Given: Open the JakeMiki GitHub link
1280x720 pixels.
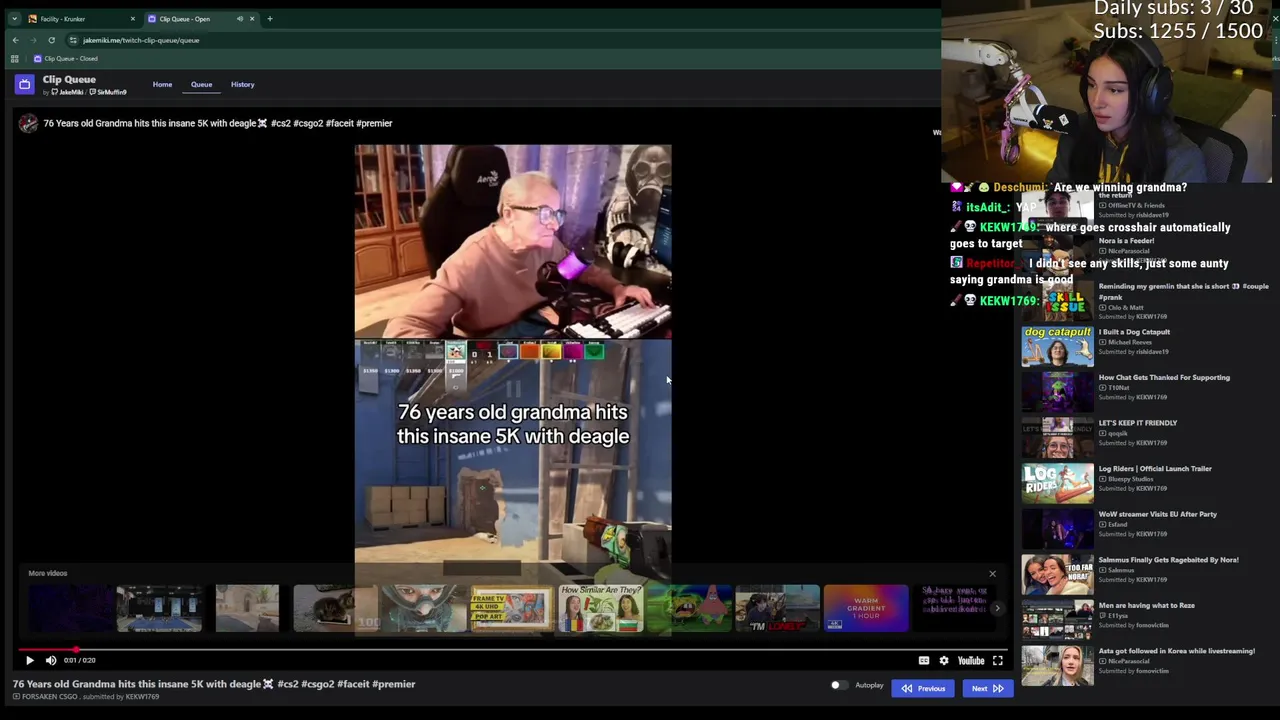Looking at the screenshot, I should (x=69, y=92).
